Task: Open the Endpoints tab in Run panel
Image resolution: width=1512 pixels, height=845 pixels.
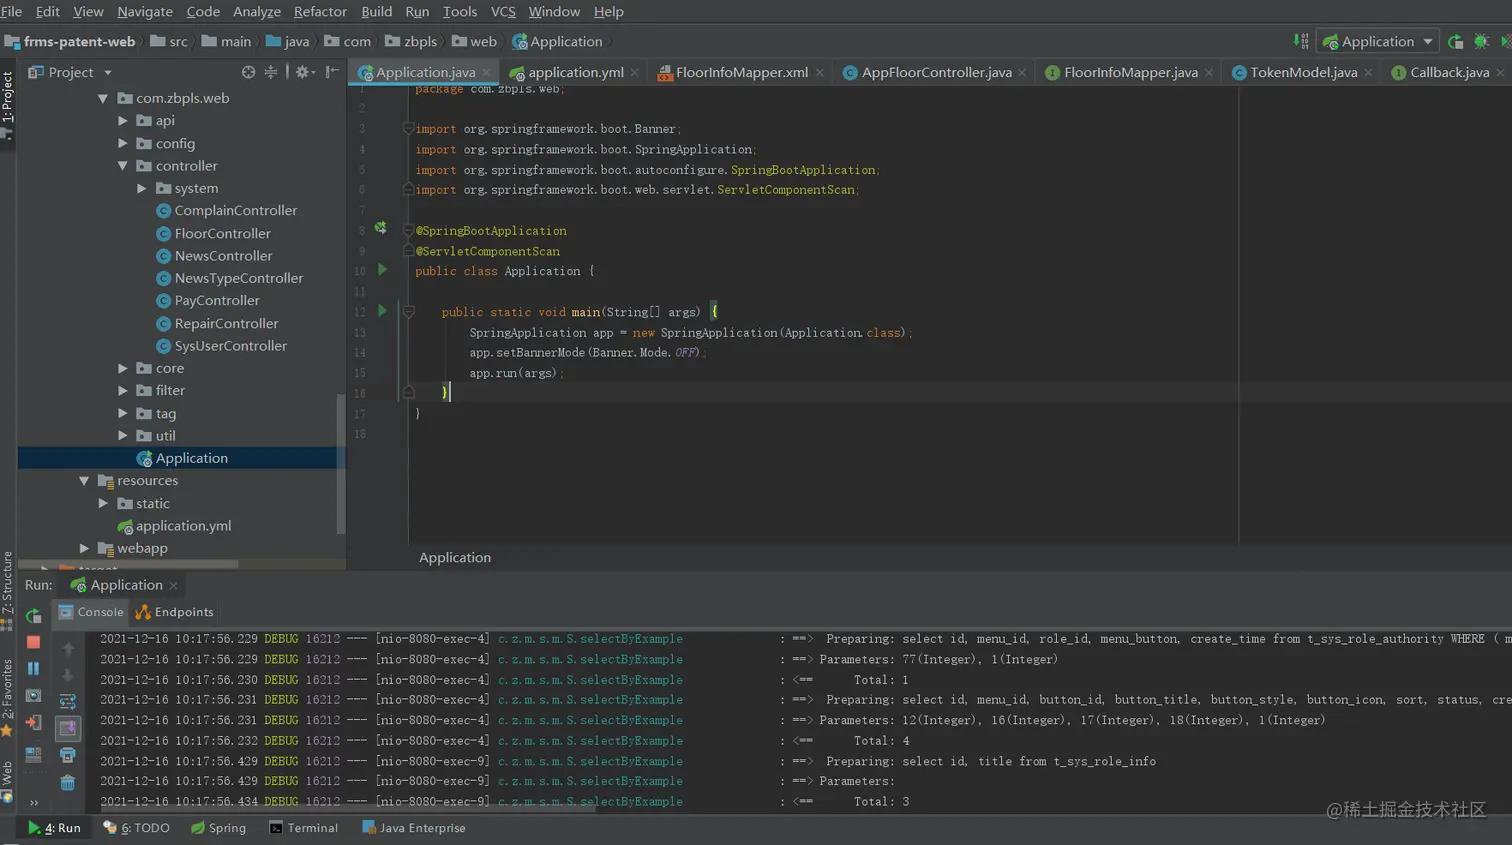Action: [x=175, y=612]
